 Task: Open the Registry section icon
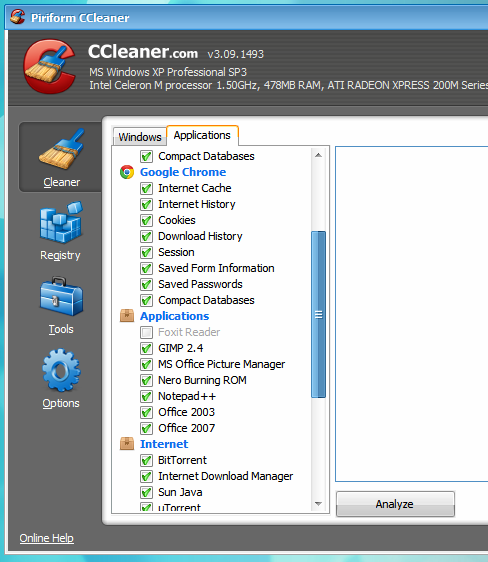click(61, 222)
